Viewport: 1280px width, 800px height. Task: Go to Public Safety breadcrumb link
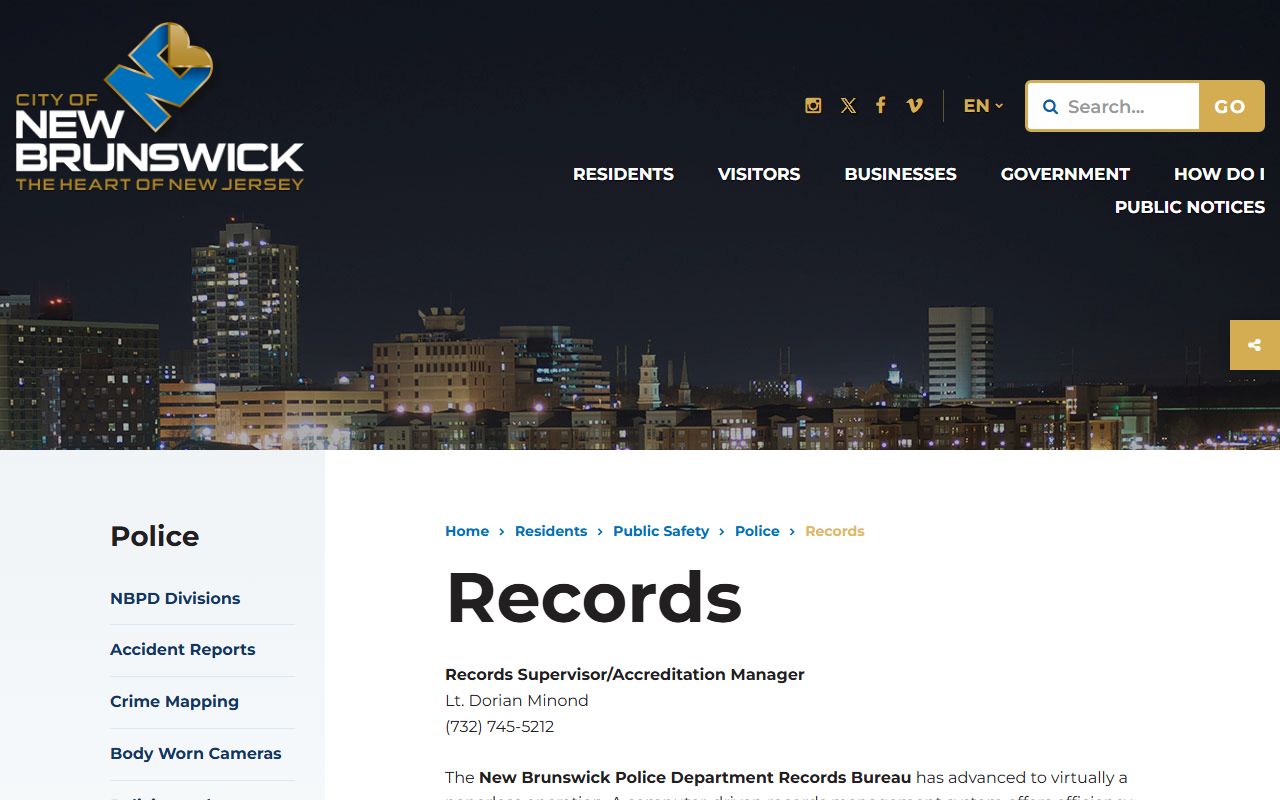[661, 531]
